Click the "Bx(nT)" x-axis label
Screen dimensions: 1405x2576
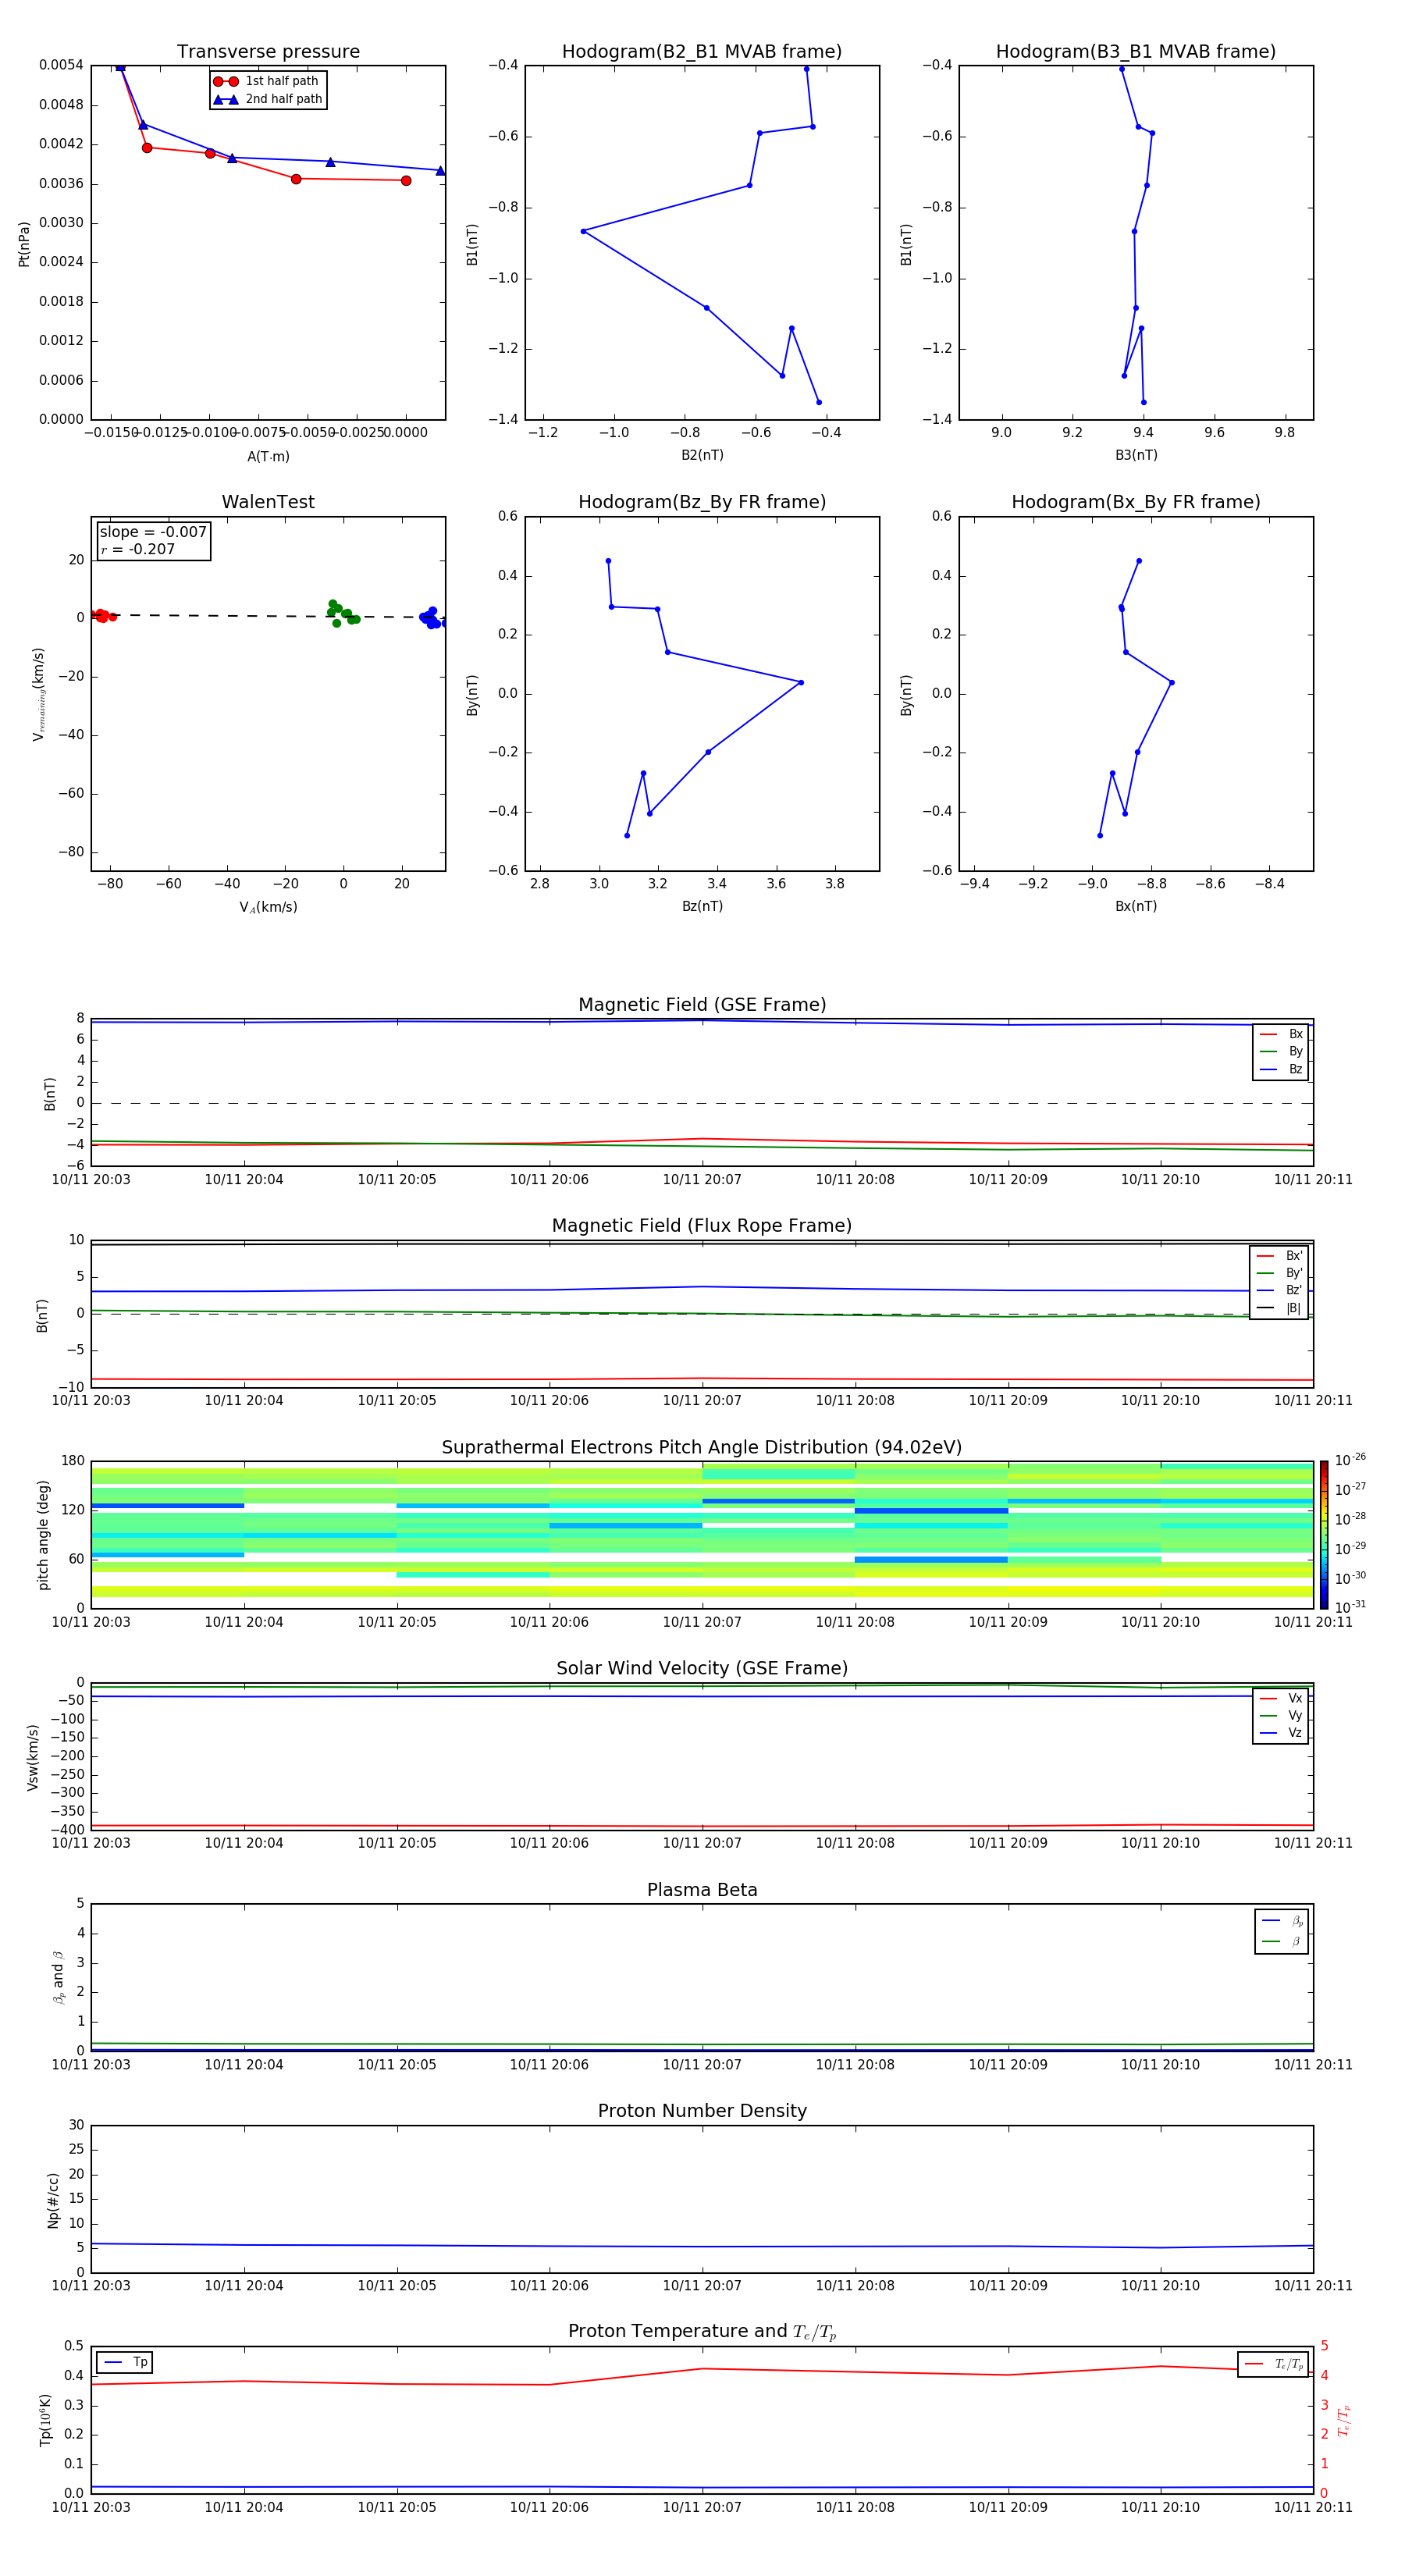[1136, 906]
